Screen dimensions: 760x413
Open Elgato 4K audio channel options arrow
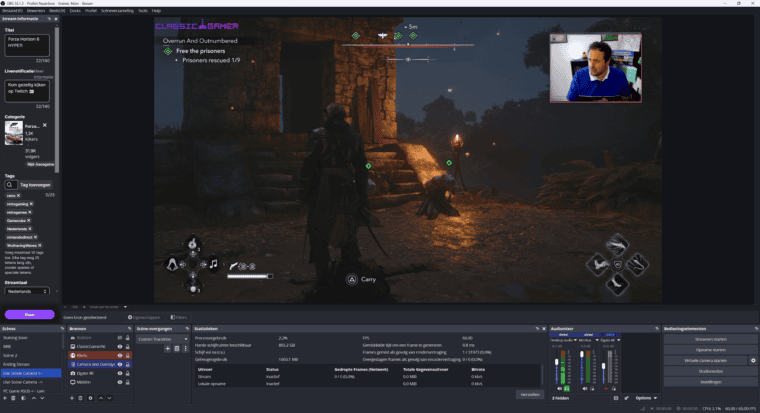[x=618, y=340]
